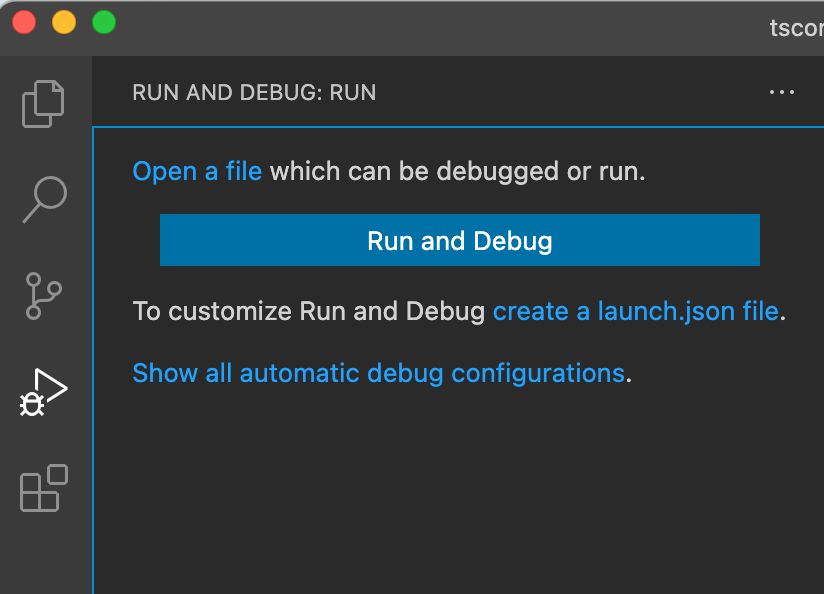Open the Views and More Actions ellipsis menu

coord(782,92)
